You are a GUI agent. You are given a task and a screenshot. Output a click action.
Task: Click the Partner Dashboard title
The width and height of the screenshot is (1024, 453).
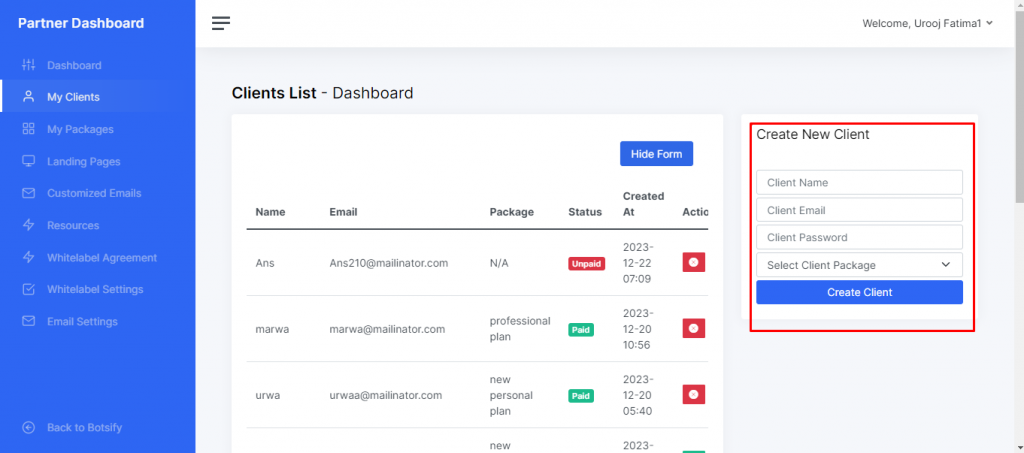click(x=81, y=23)
